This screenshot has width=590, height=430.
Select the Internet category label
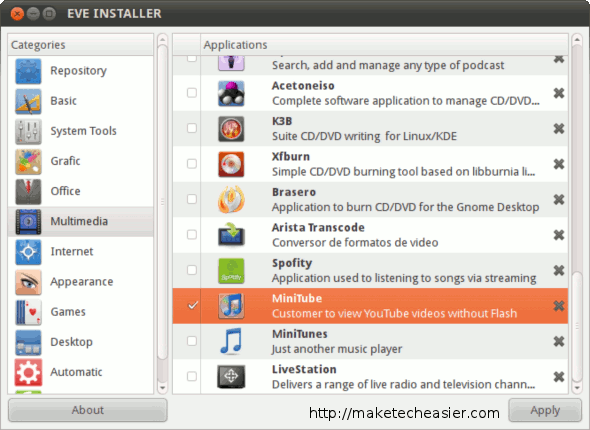(x=72, y=251)
